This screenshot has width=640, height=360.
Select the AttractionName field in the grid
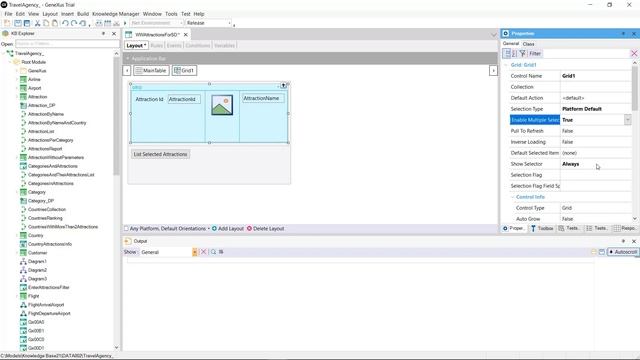262,98
